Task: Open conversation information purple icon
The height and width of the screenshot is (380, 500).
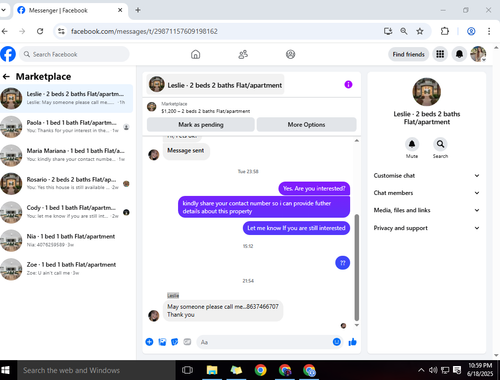Action: [x=348, y=85]
